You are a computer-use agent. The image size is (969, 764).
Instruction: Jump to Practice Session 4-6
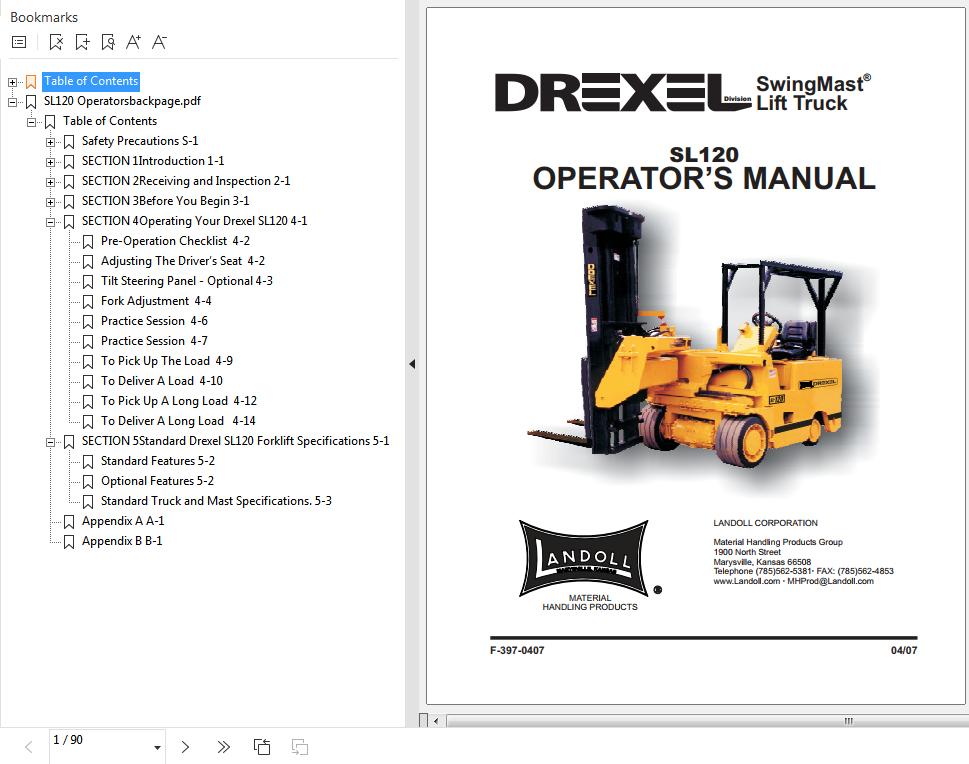coord(154,321)
